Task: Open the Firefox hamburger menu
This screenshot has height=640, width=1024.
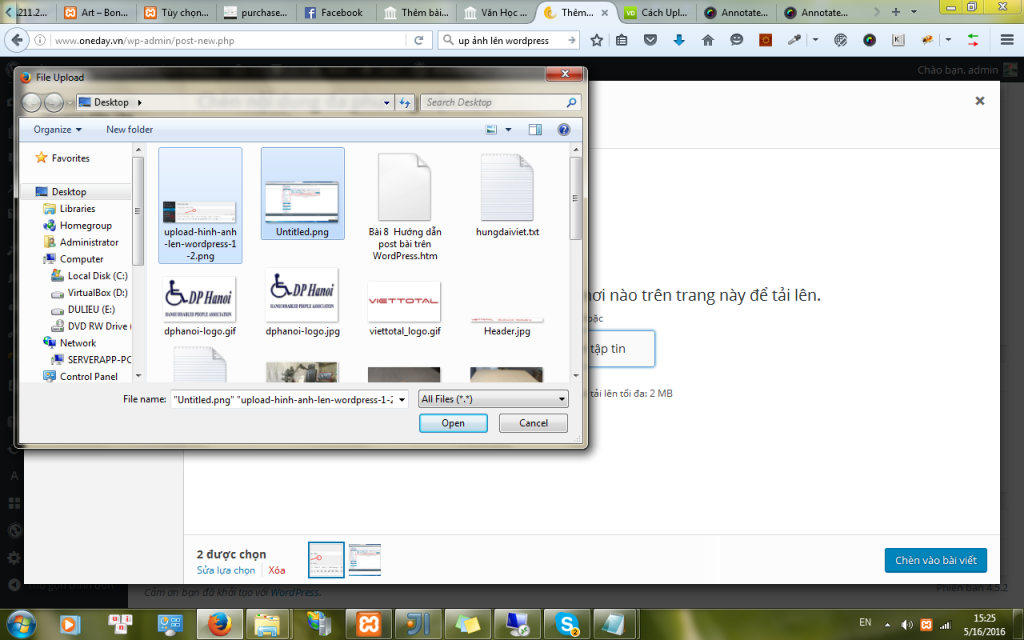Action: 1007,40
